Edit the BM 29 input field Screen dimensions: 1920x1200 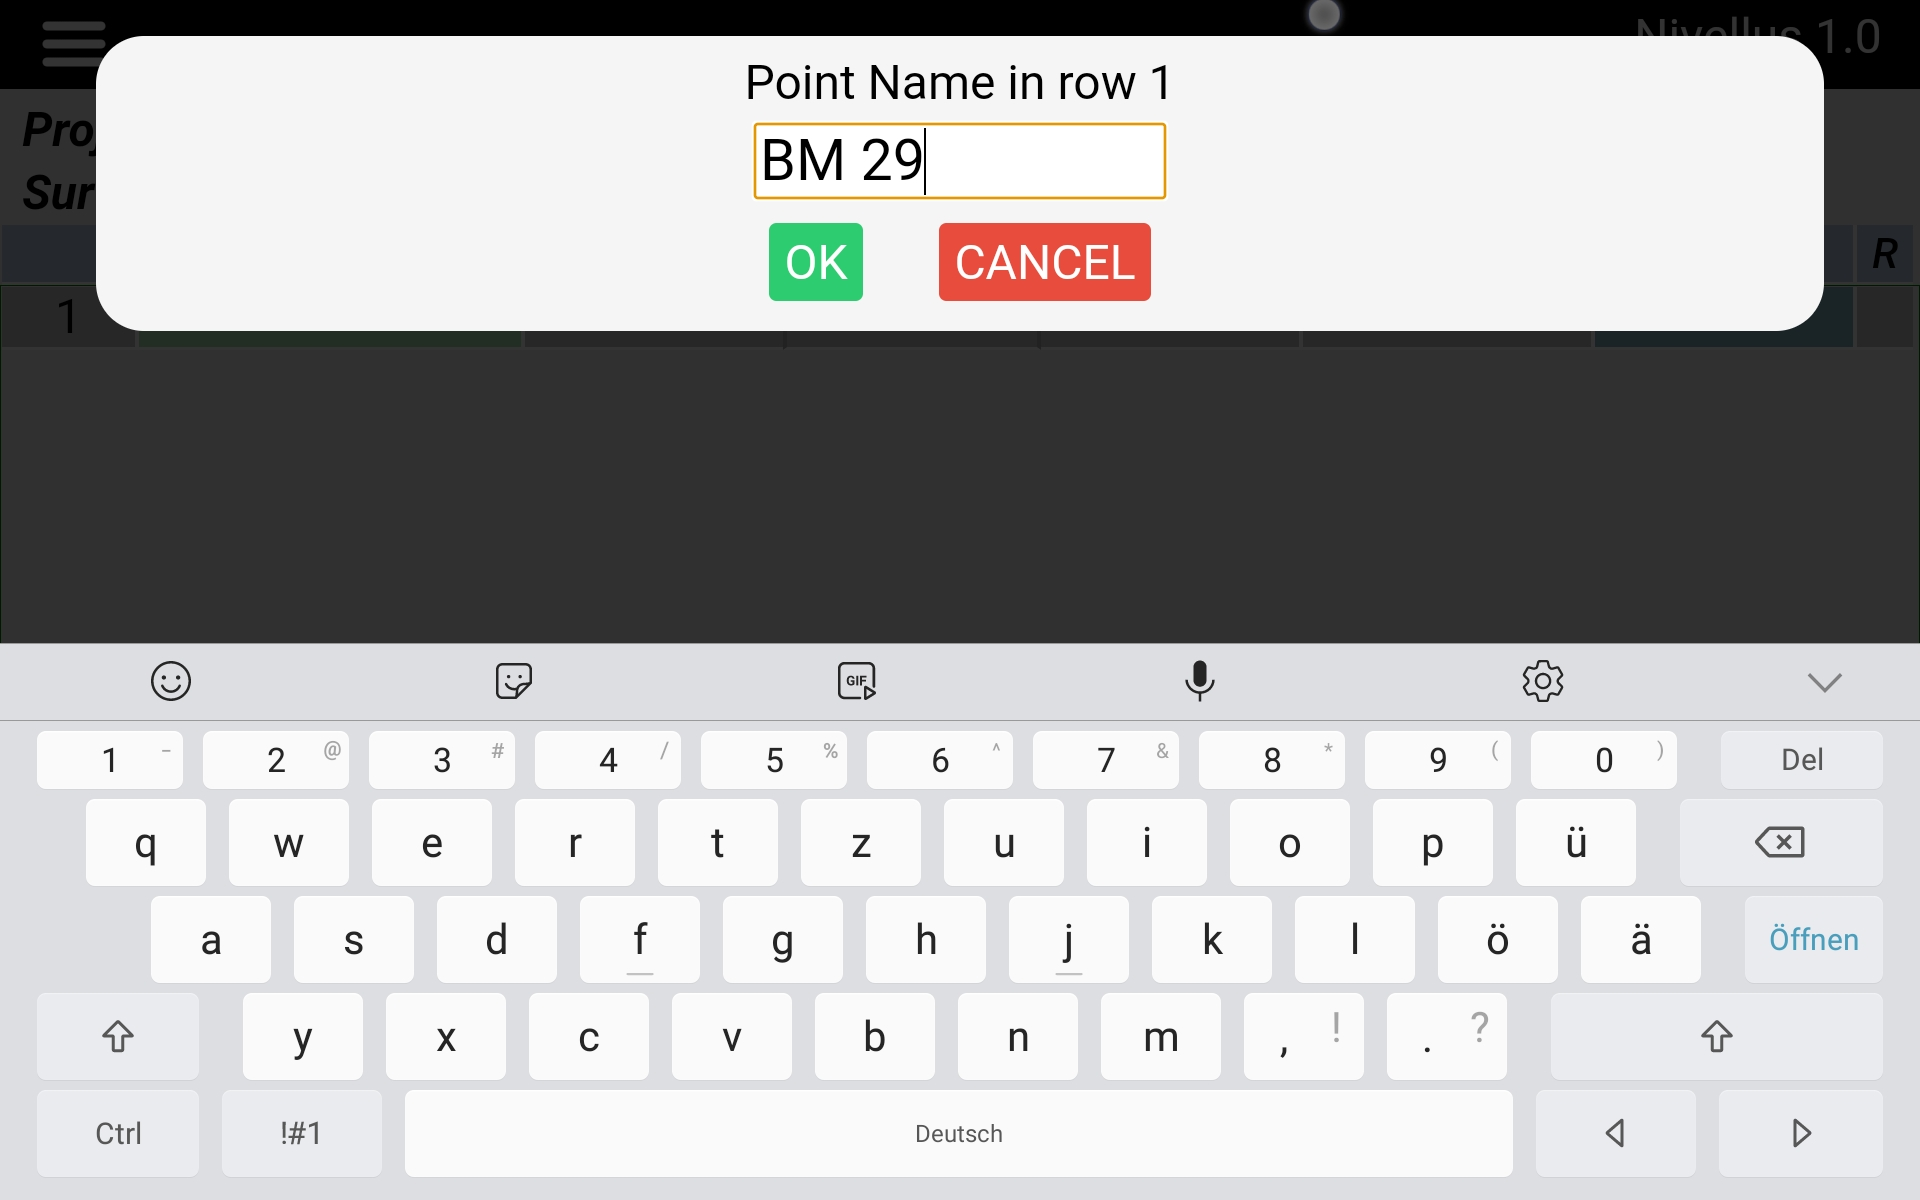point(959,160)
